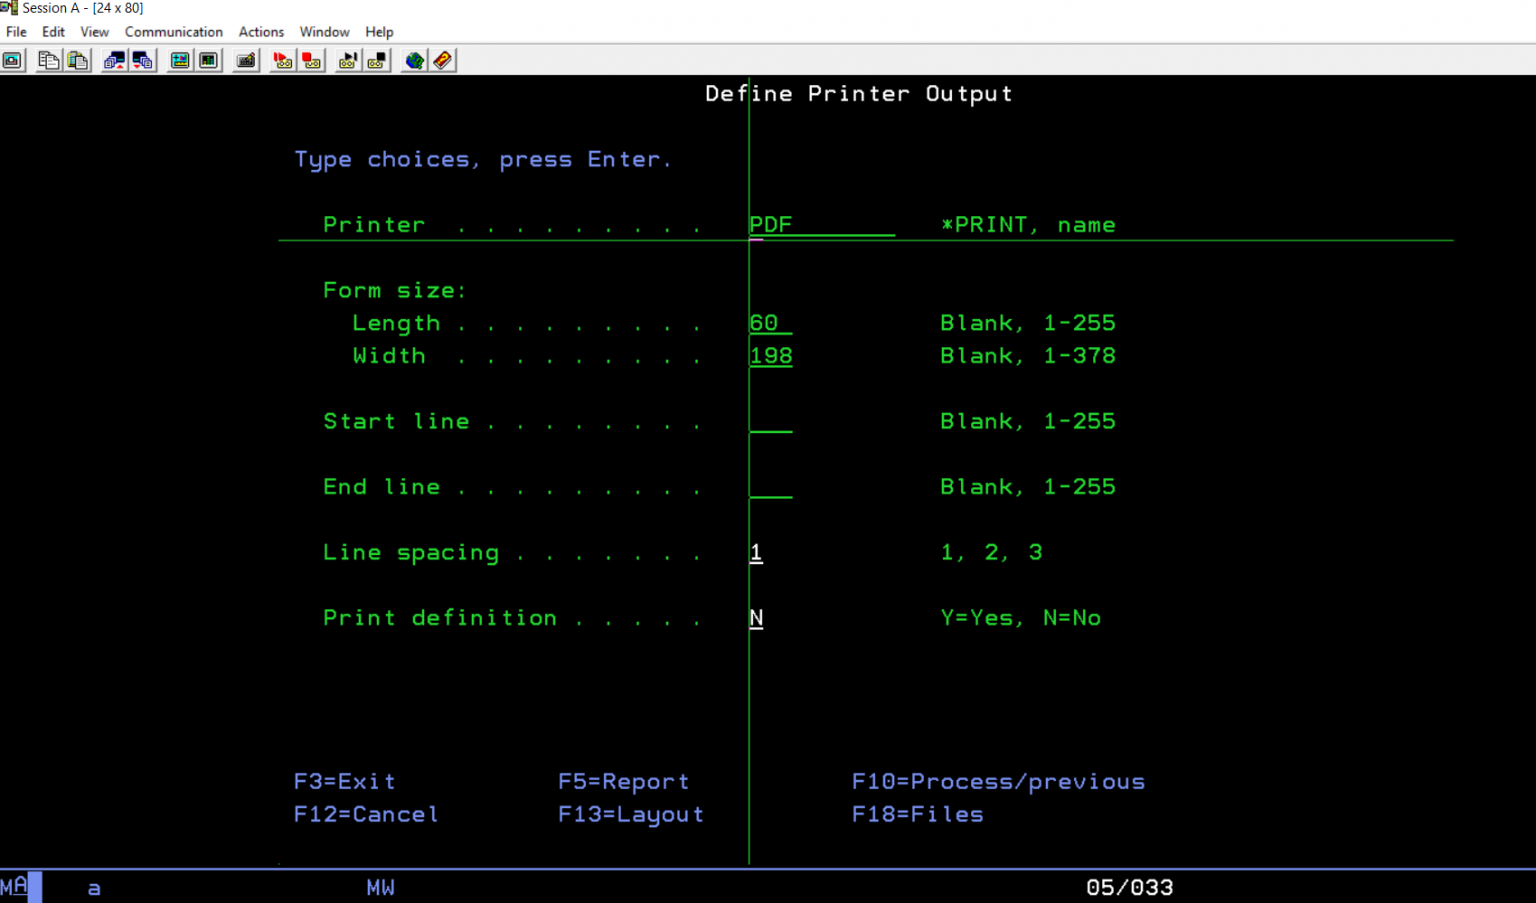Paste from clipboard using toolbar icon
Screen dimensions: 1536x903
point(78,60)
